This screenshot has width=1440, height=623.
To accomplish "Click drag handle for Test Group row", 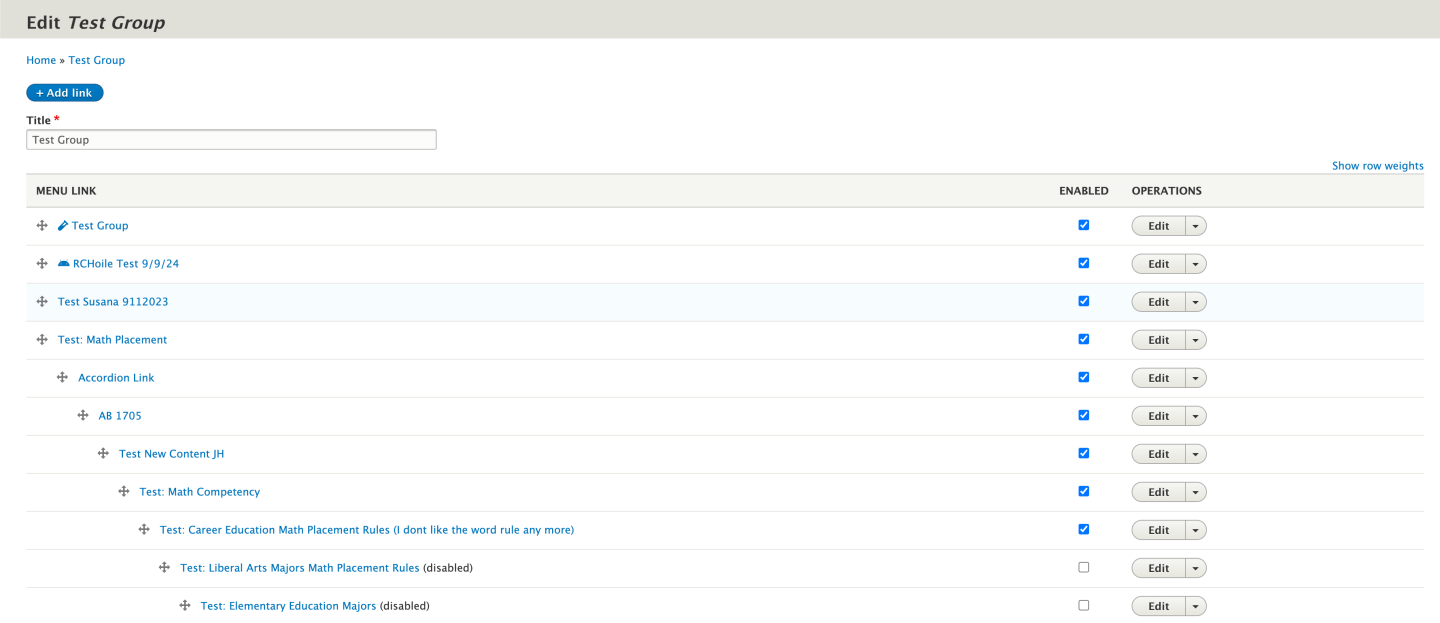I will [x=42, y=226].
